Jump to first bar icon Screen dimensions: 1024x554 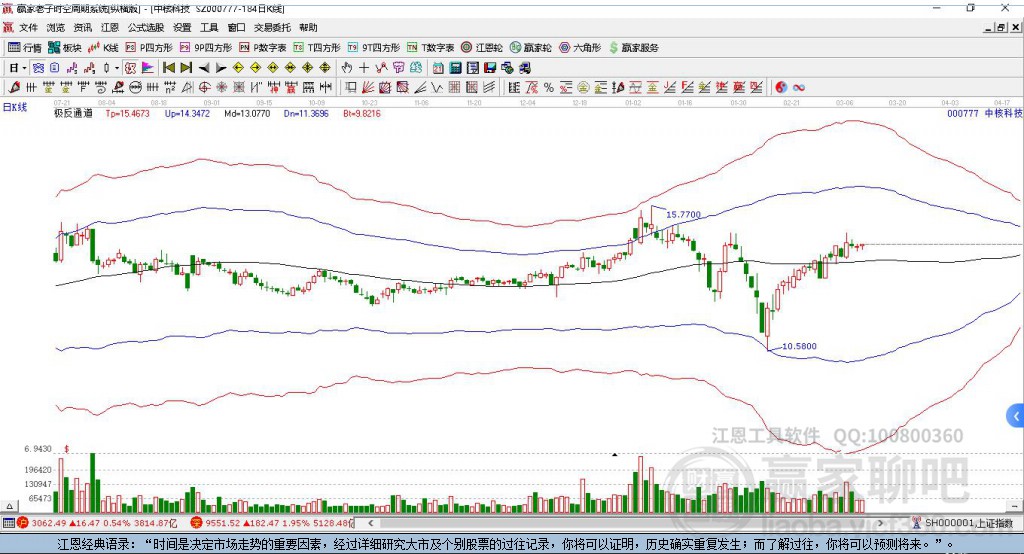(x=168, y=68)
